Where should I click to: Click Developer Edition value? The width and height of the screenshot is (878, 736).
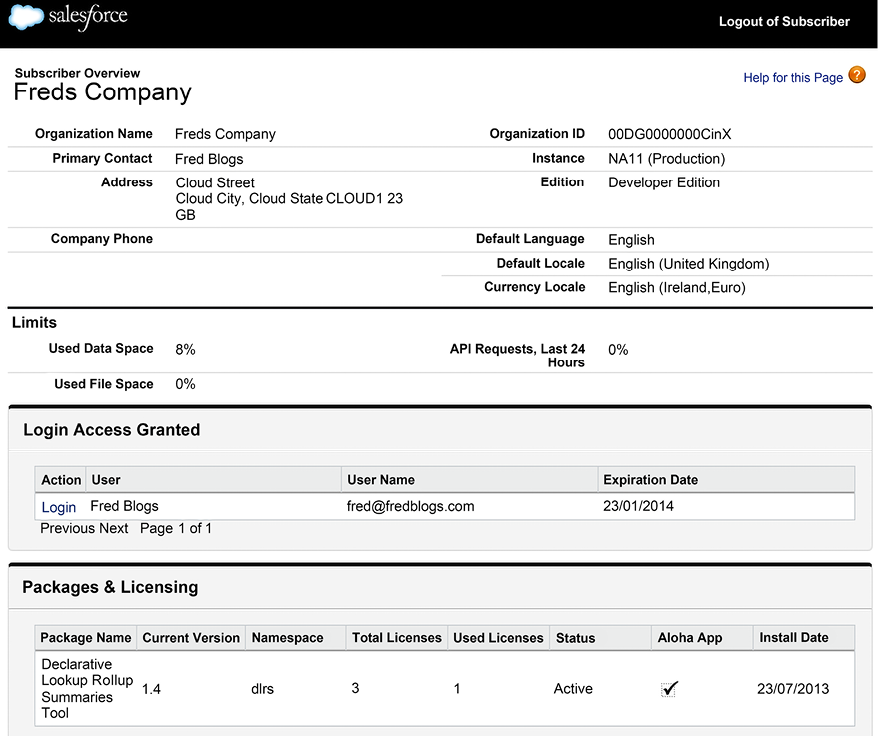pyautogui.click(x=664, y=182)
